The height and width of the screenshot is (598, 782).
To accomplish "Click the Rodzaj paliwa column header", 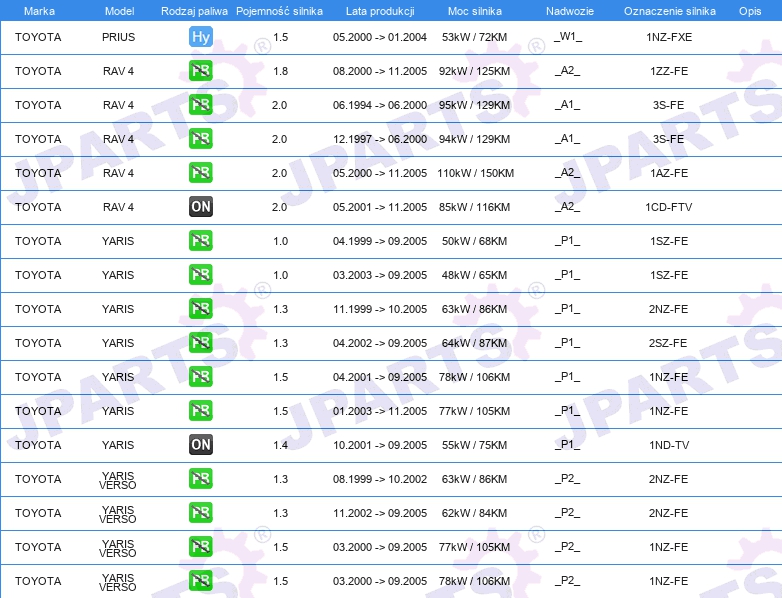I will click(x=194, y=11).
